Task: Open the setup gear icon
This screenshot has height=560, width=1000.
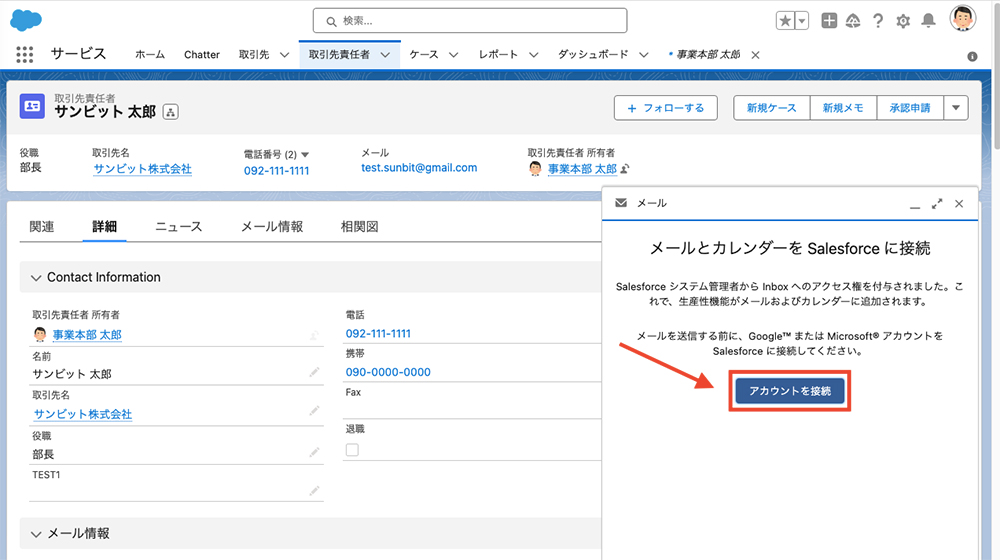Action: pos(903,21)
